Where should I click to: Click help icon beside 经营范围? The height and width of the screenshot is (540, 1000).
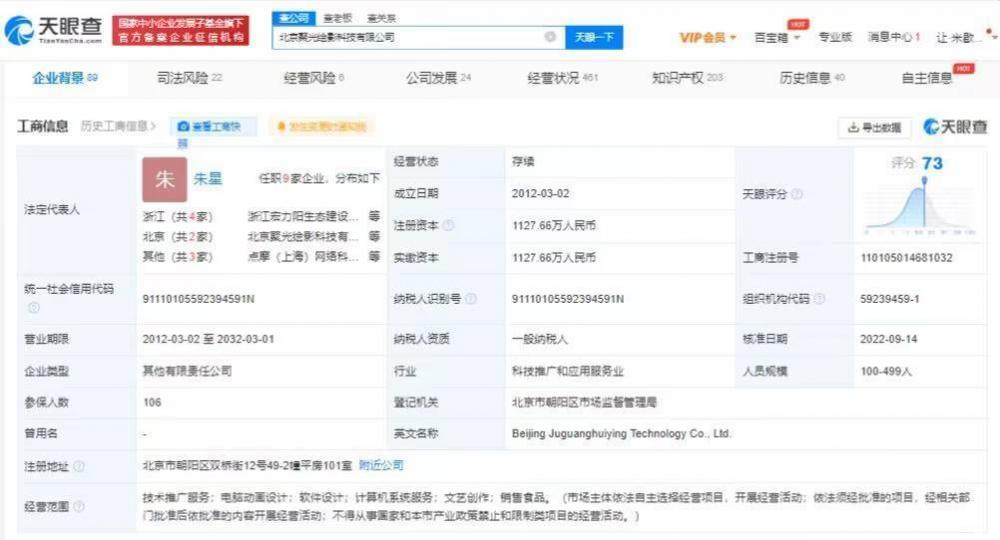pos(79,507)
